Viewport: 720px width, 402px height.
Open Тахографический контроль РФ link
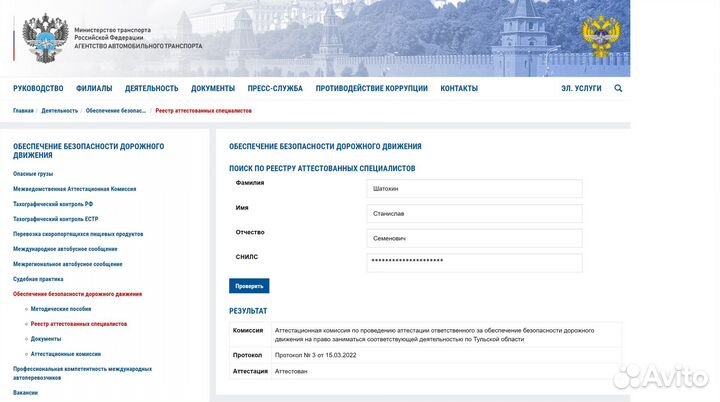click(53, 204)
